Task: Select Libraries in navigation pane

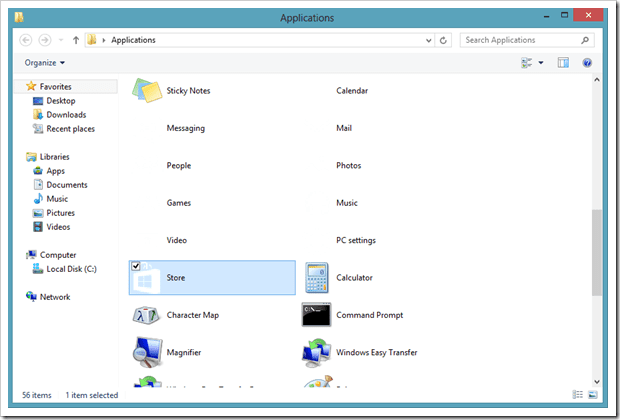Action: tap(55, 157)
